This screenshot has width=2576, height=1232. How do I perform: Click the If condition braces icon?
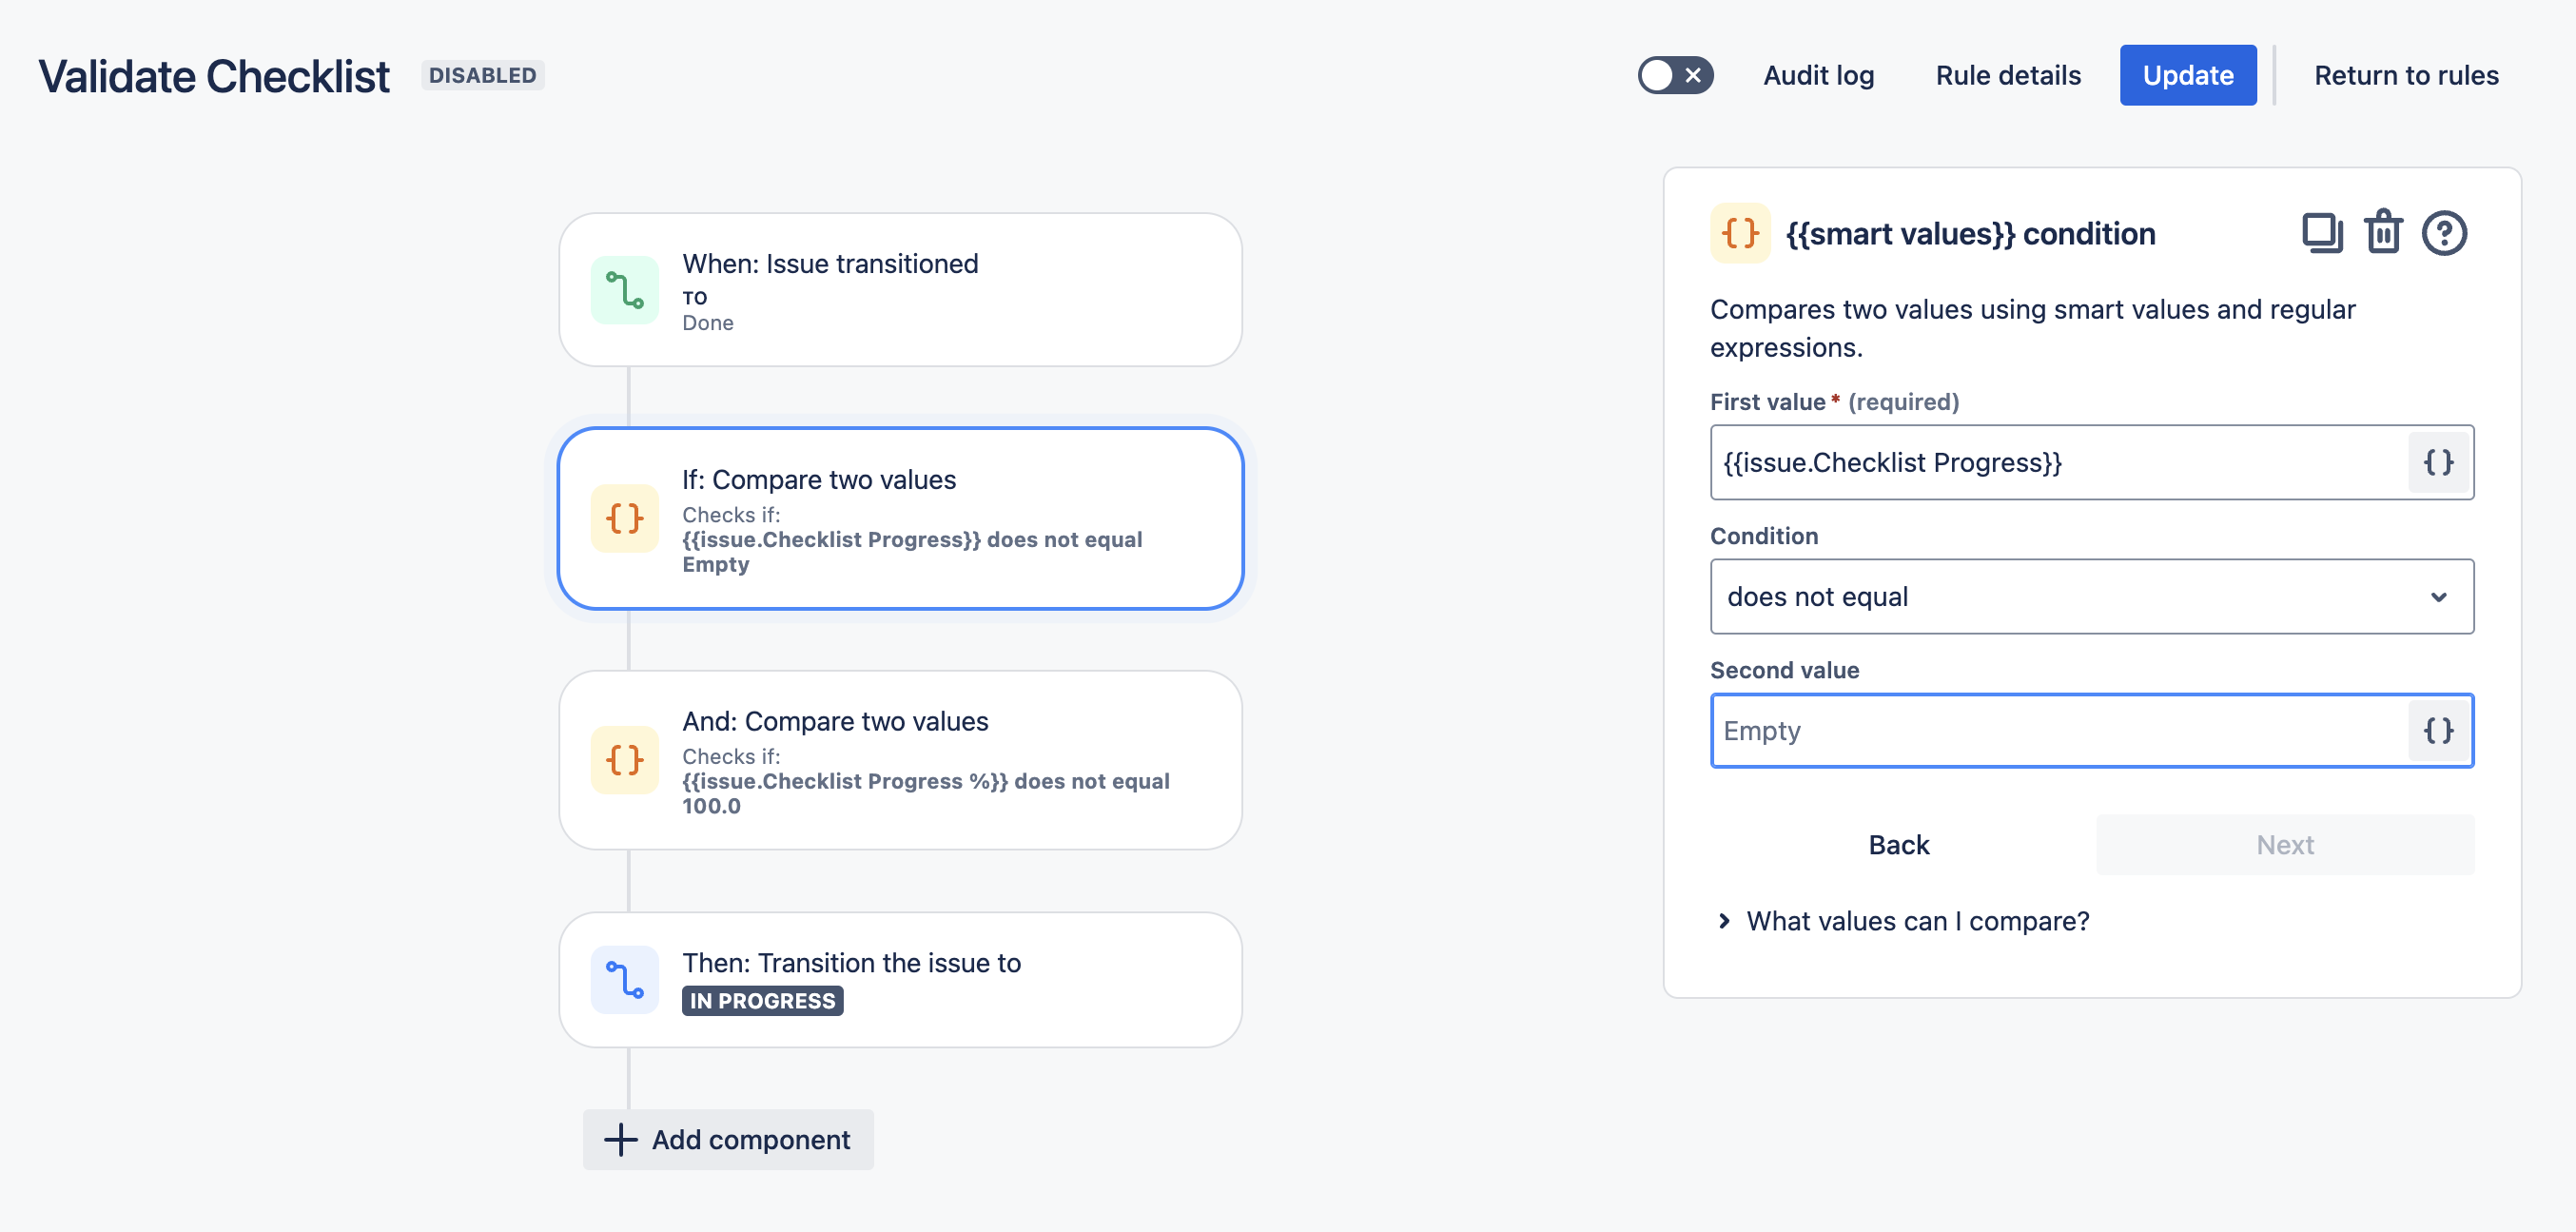[625, 518]
